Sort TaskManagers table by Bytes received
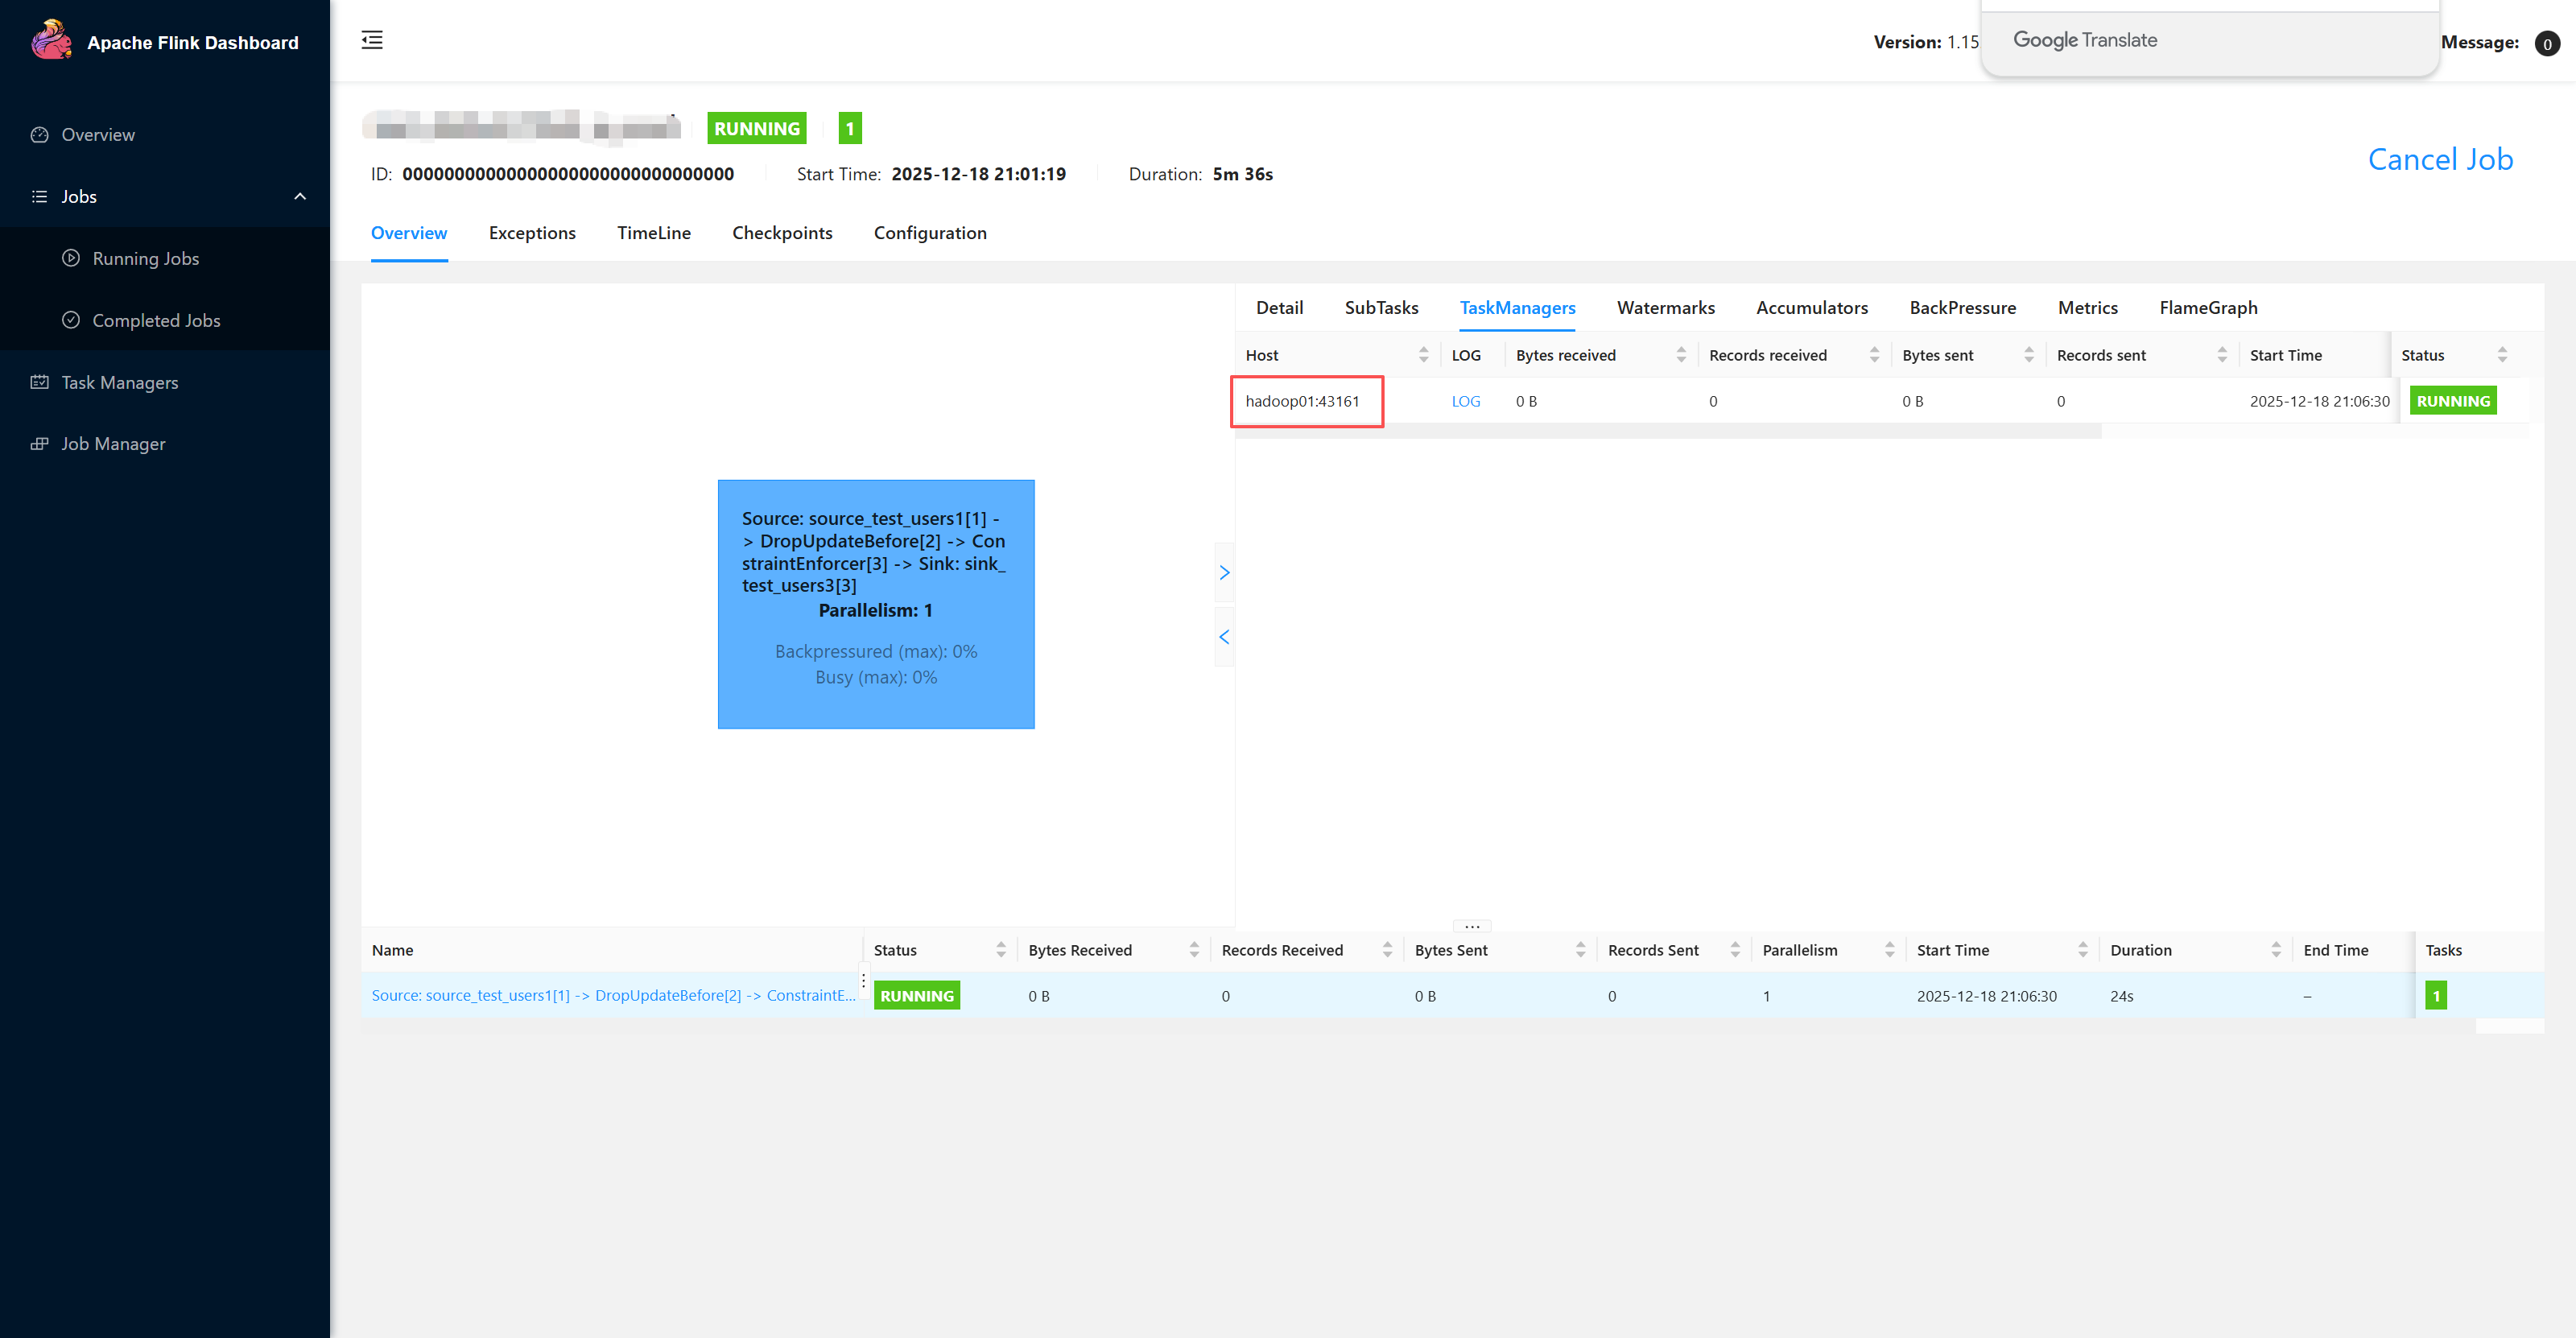This screenshot has height=1338, width=2576. [x=1681, y=355]
